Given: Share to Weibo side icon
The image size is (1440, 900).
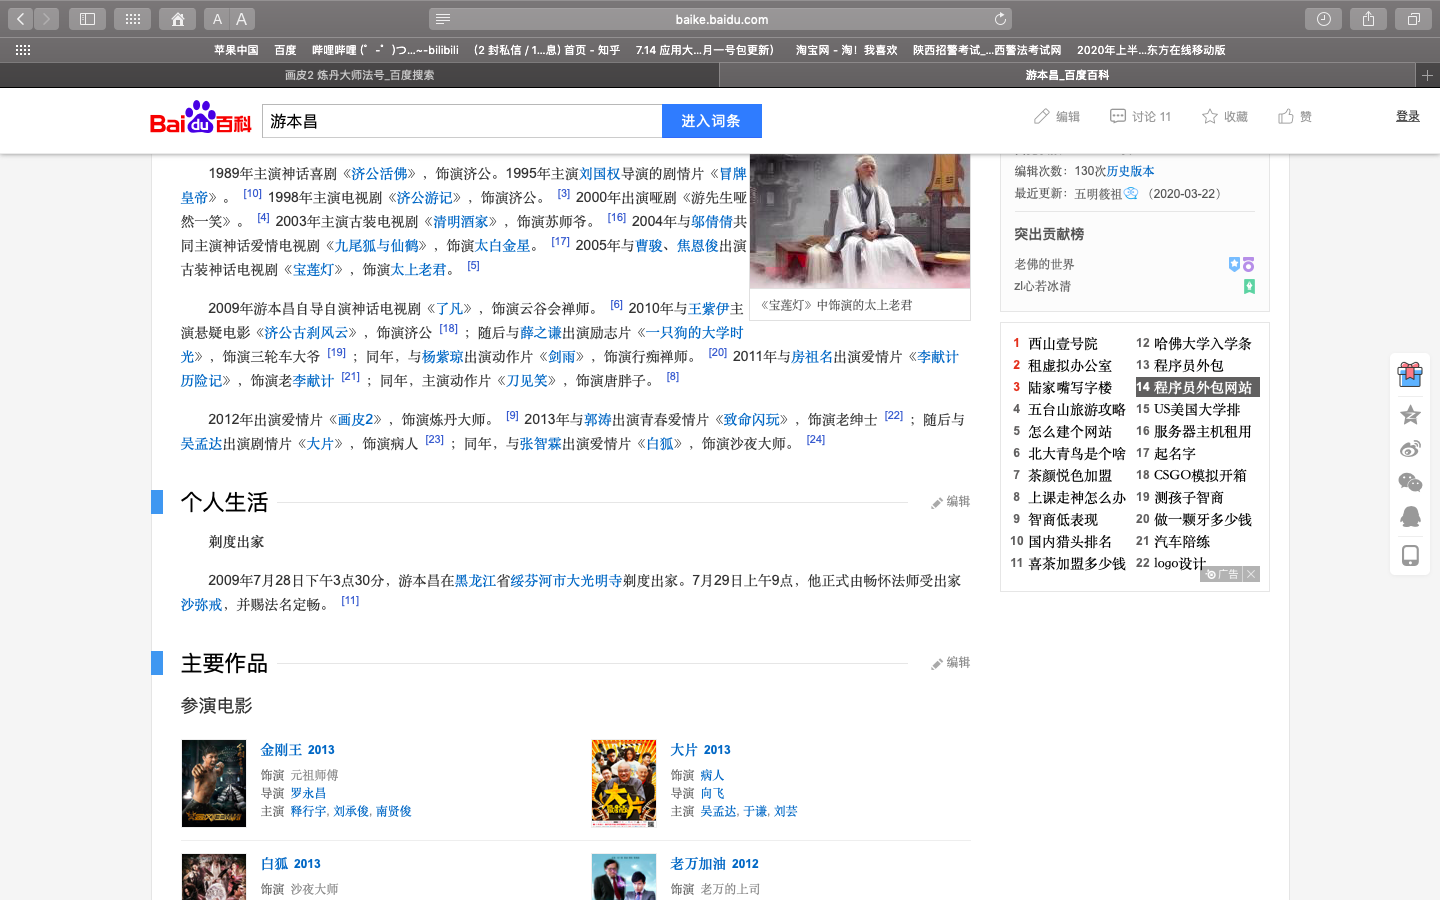Looking at the screenshot, I should (x=1410, y=449).
